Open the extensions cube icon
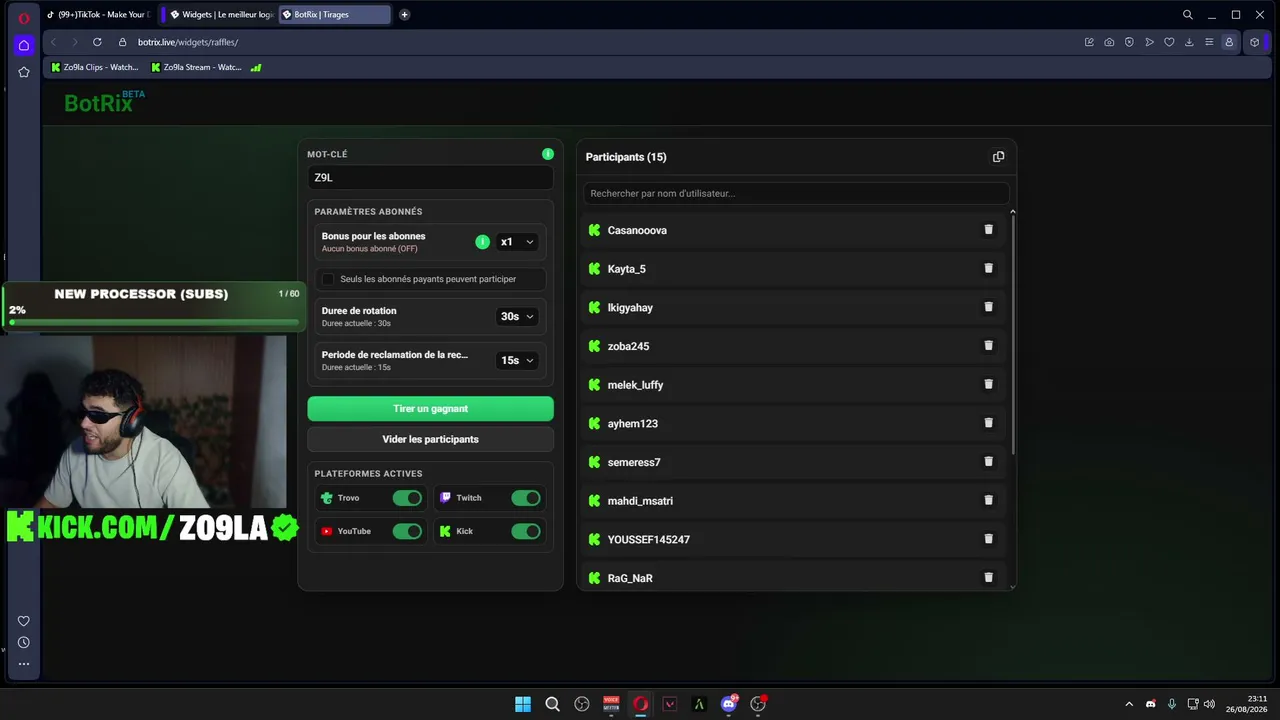 [x=1255, y=42]
